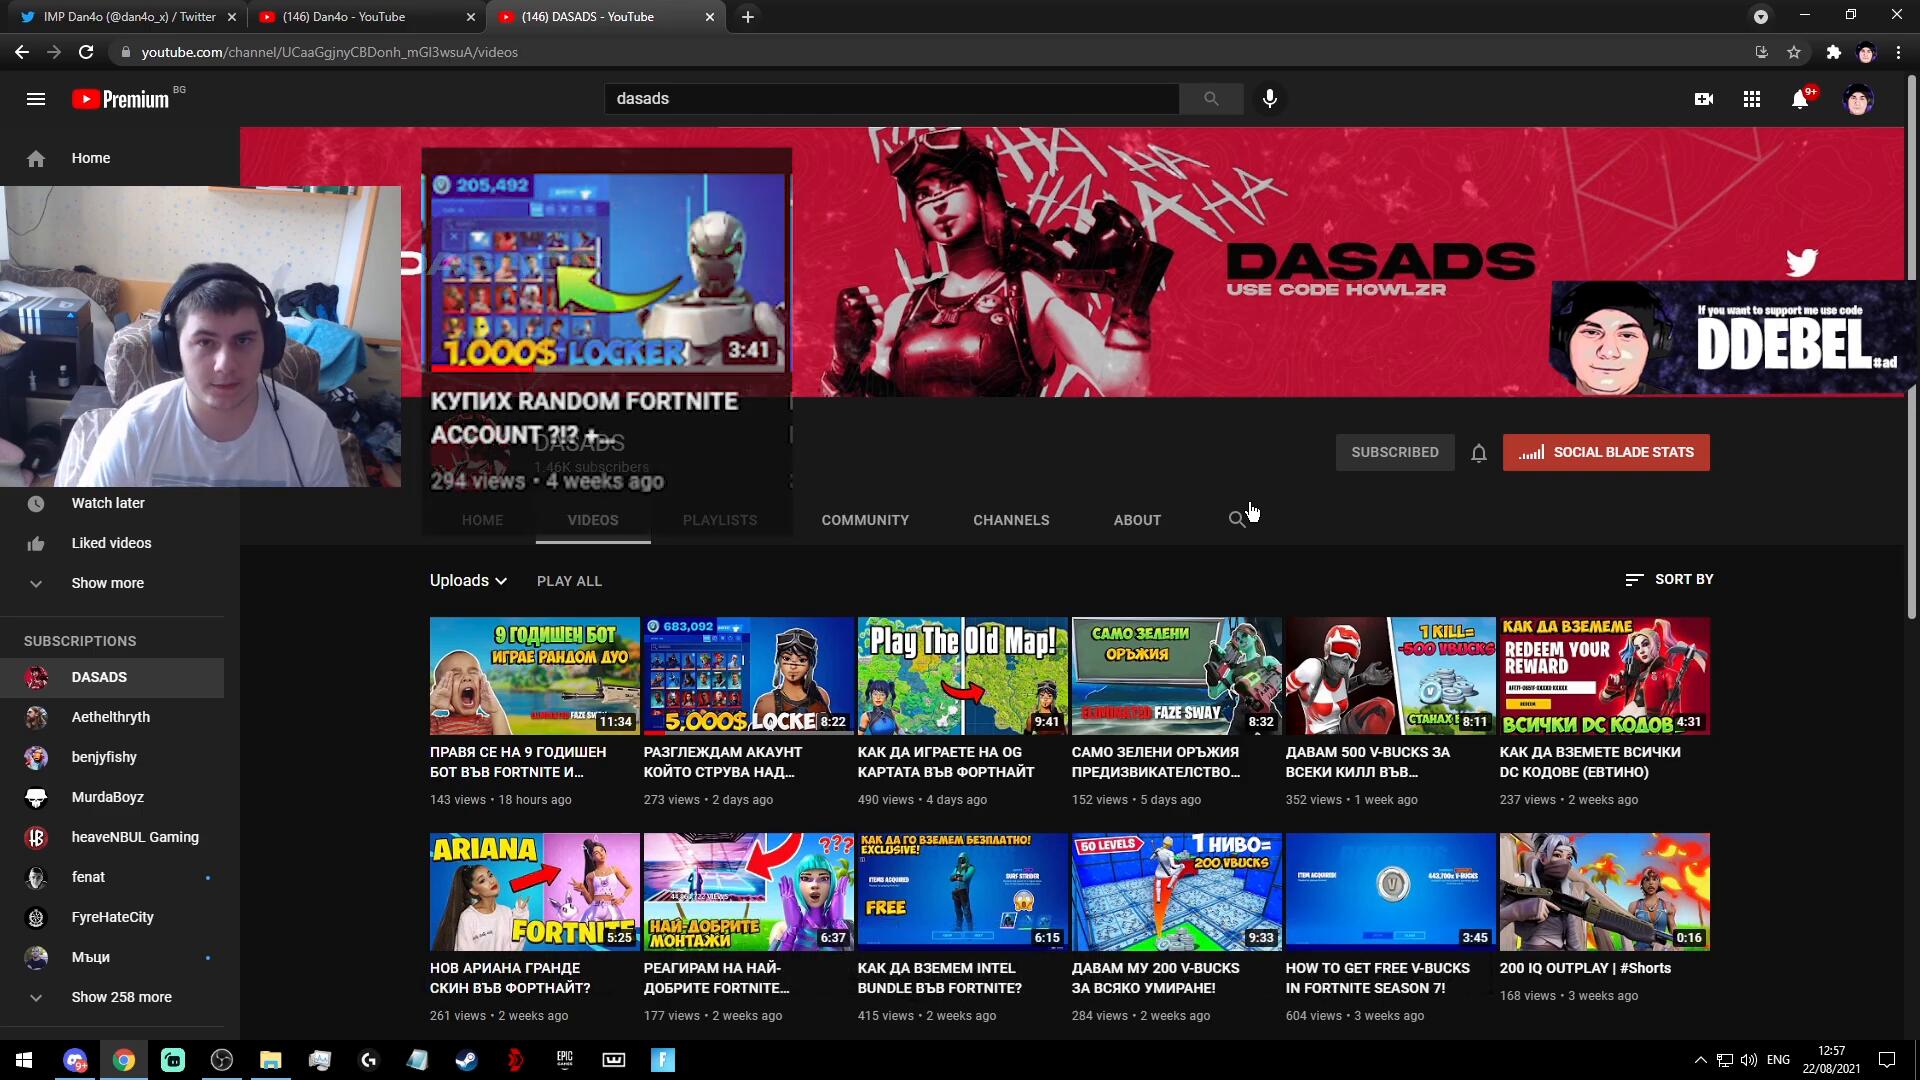Click the voice search microphone icon

coord(1269,99)
